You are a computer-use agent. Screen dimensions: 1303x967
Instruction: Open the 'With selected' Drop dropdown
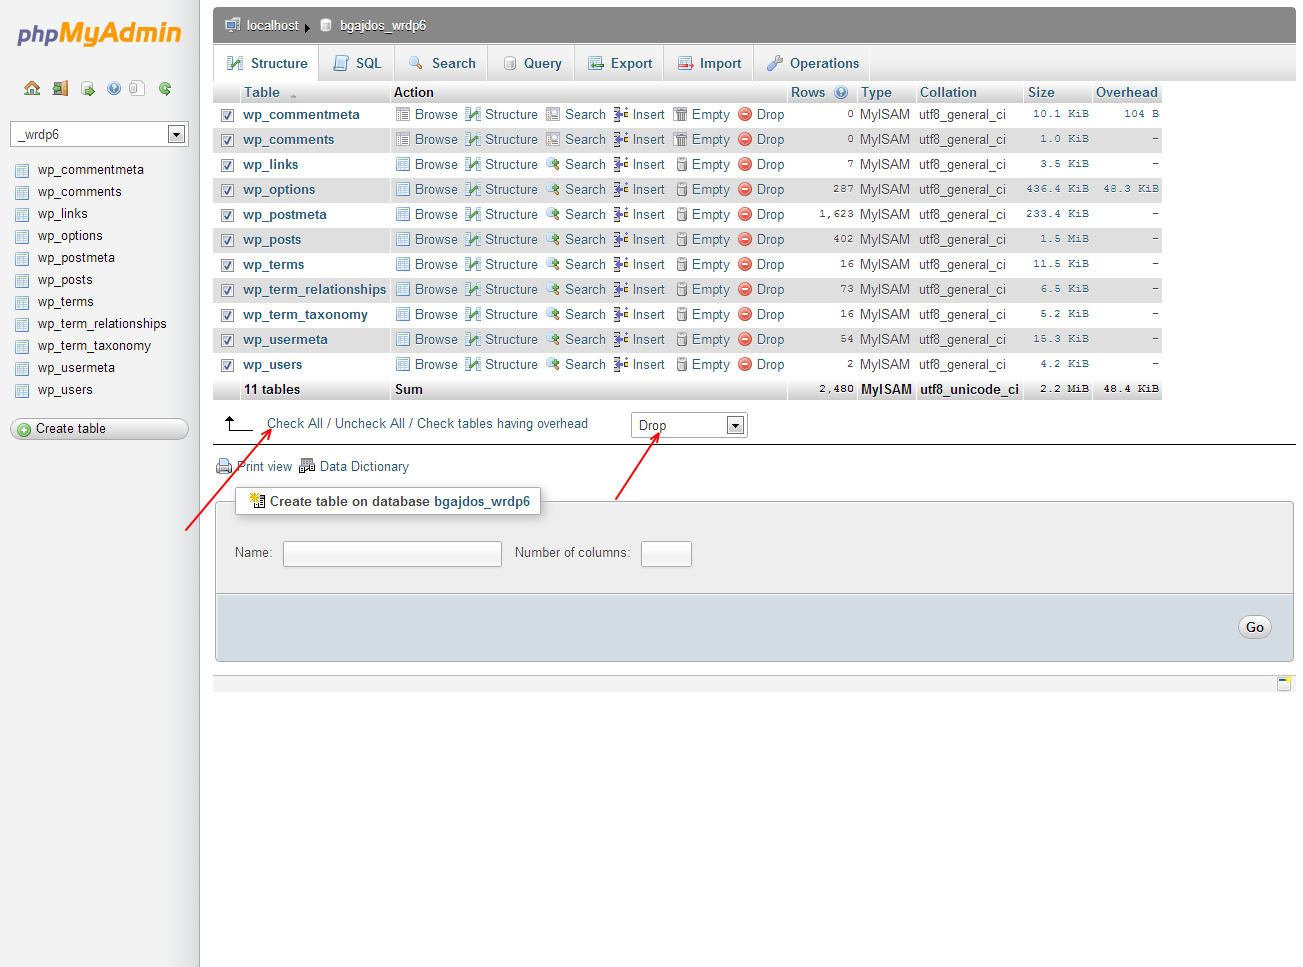click(x=689, y=425)
